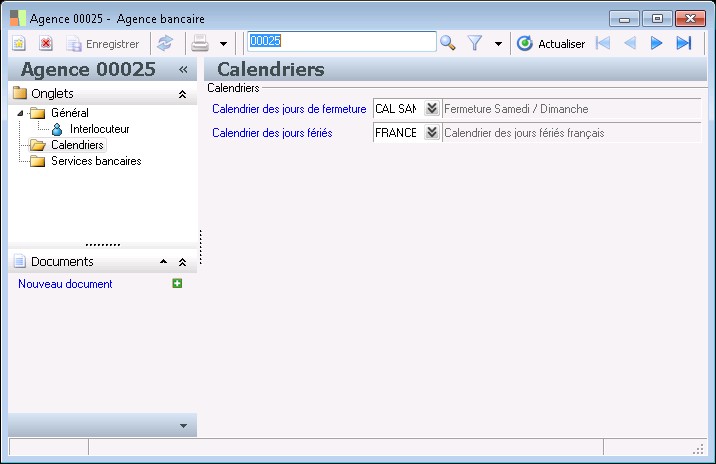Select the Calendriers tree item

click(77, 145)
